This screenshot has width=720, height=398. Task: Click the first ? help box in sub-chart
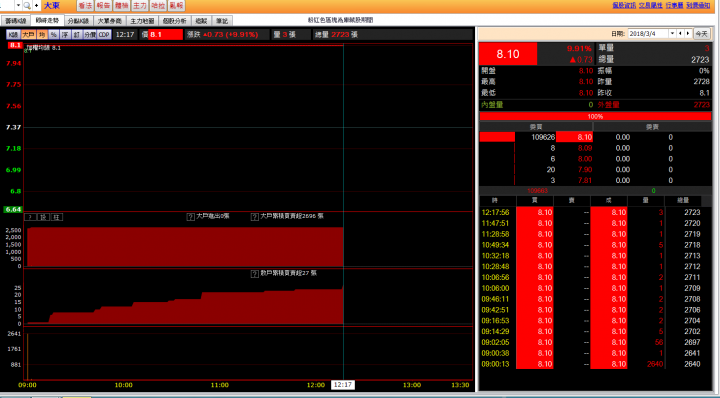[30, 217]
